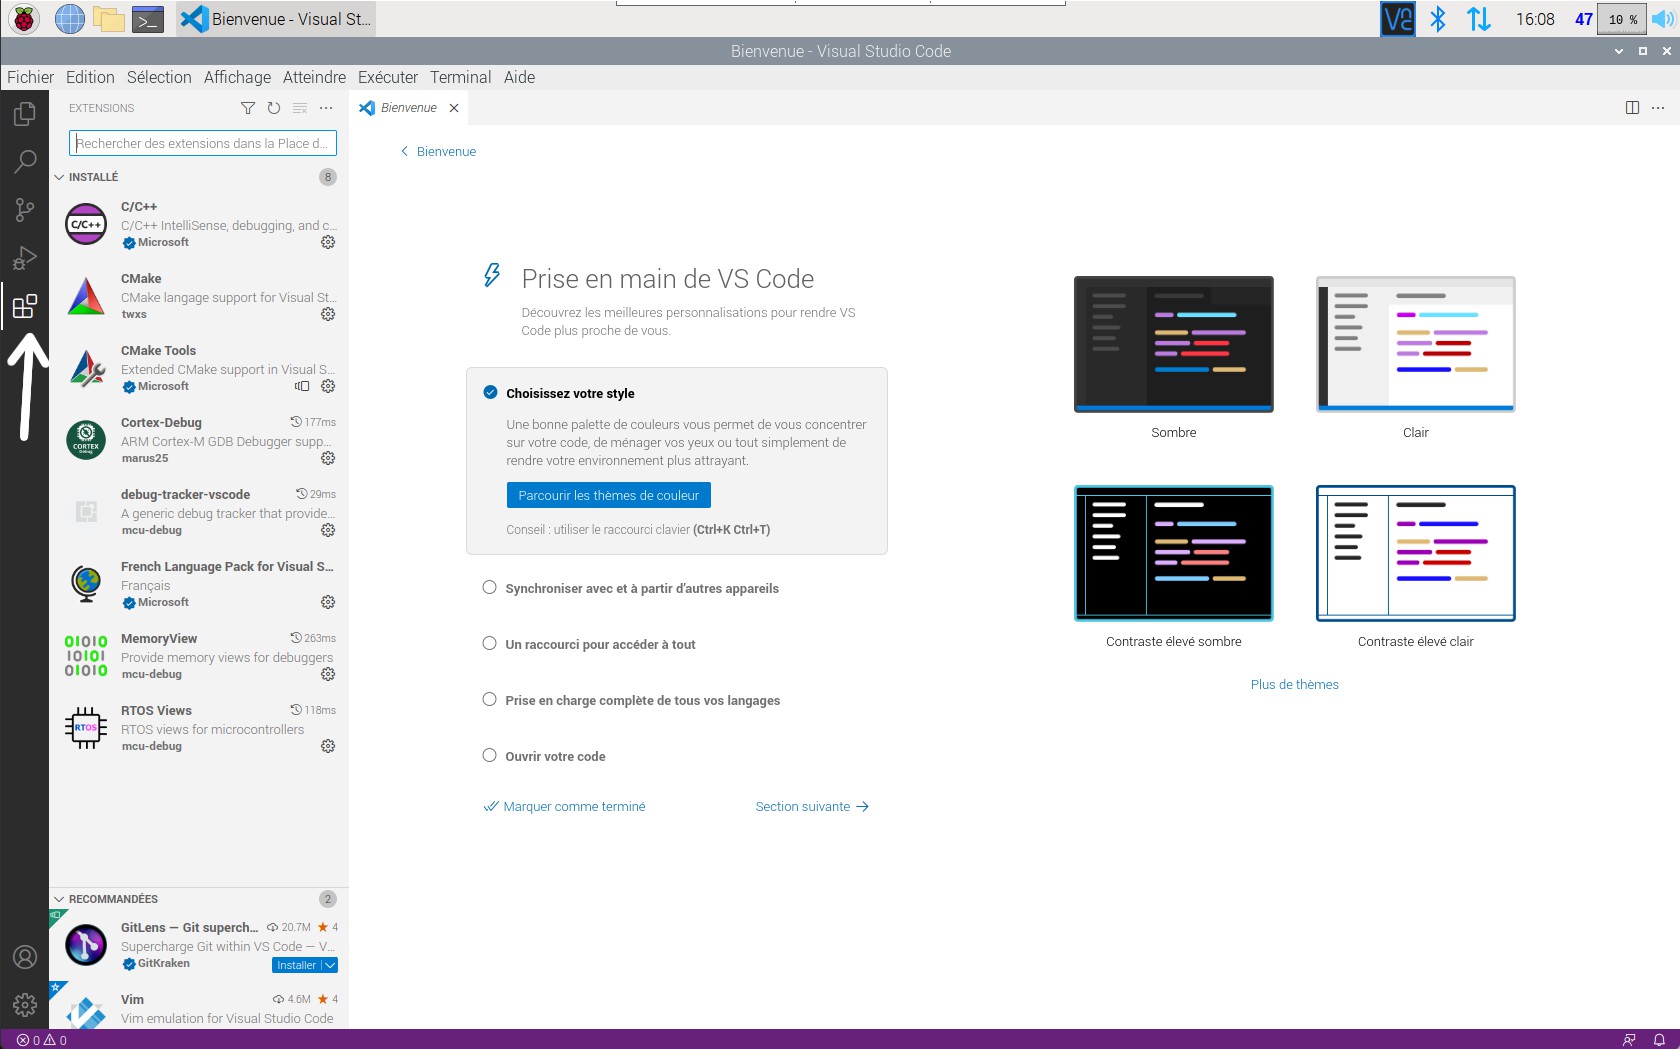
Task: Focus the extensions search field
Action: tap(203, 143)
